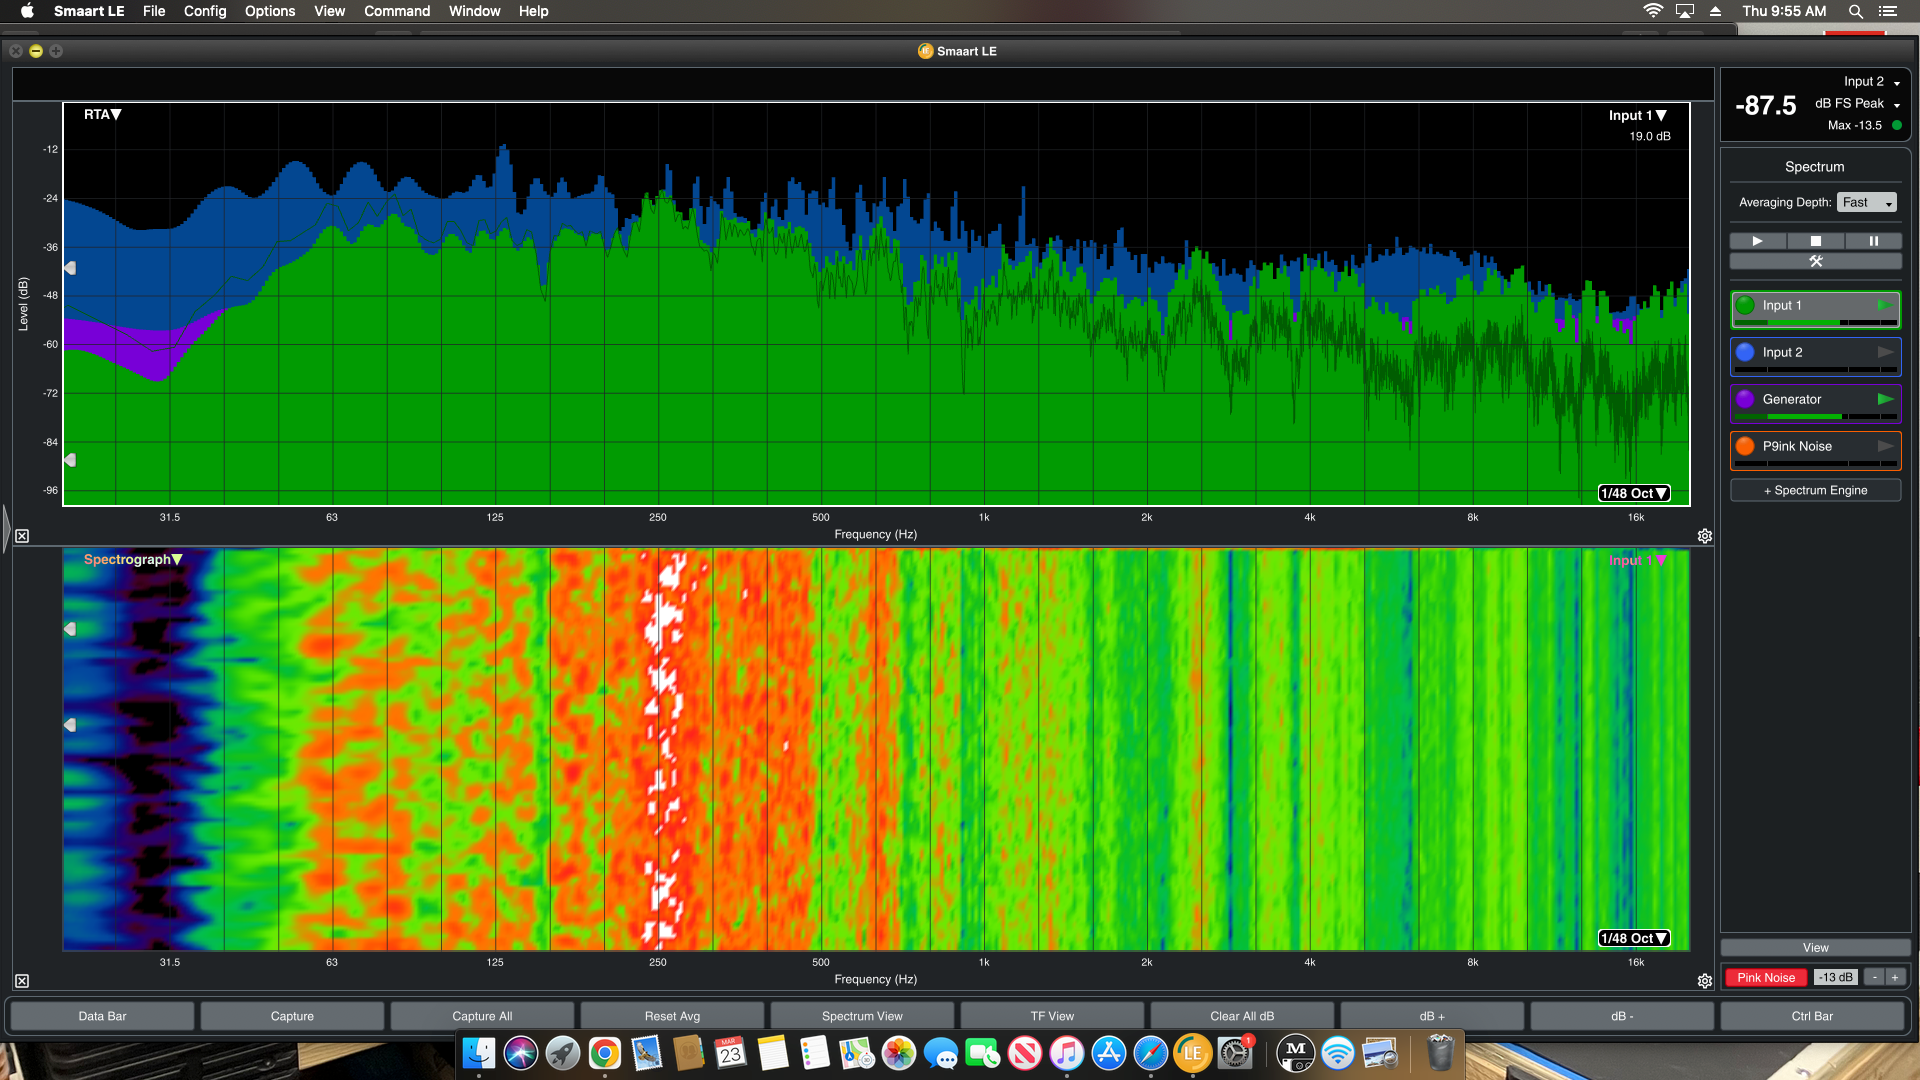This screenshot has height=1080, width=1920.
Task: Toggle the P9ink Noise engine run arrow
Action: point(1885,446)
